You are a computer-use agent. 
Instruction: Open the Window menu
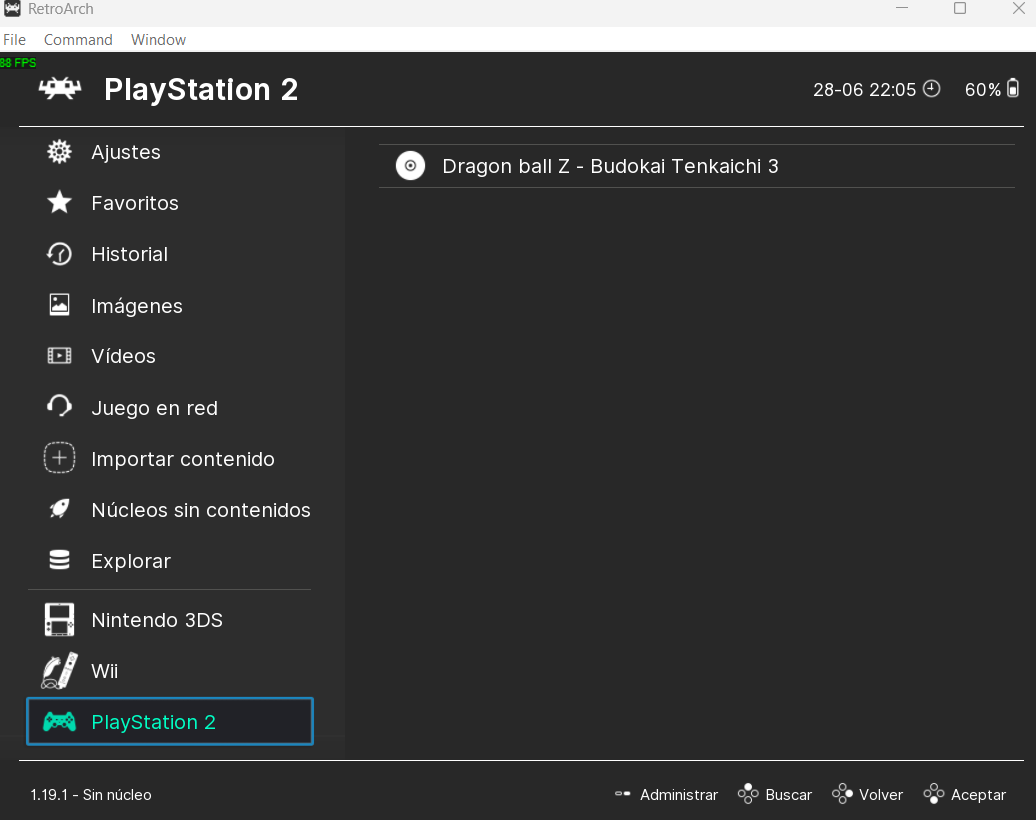click(158, 40)
